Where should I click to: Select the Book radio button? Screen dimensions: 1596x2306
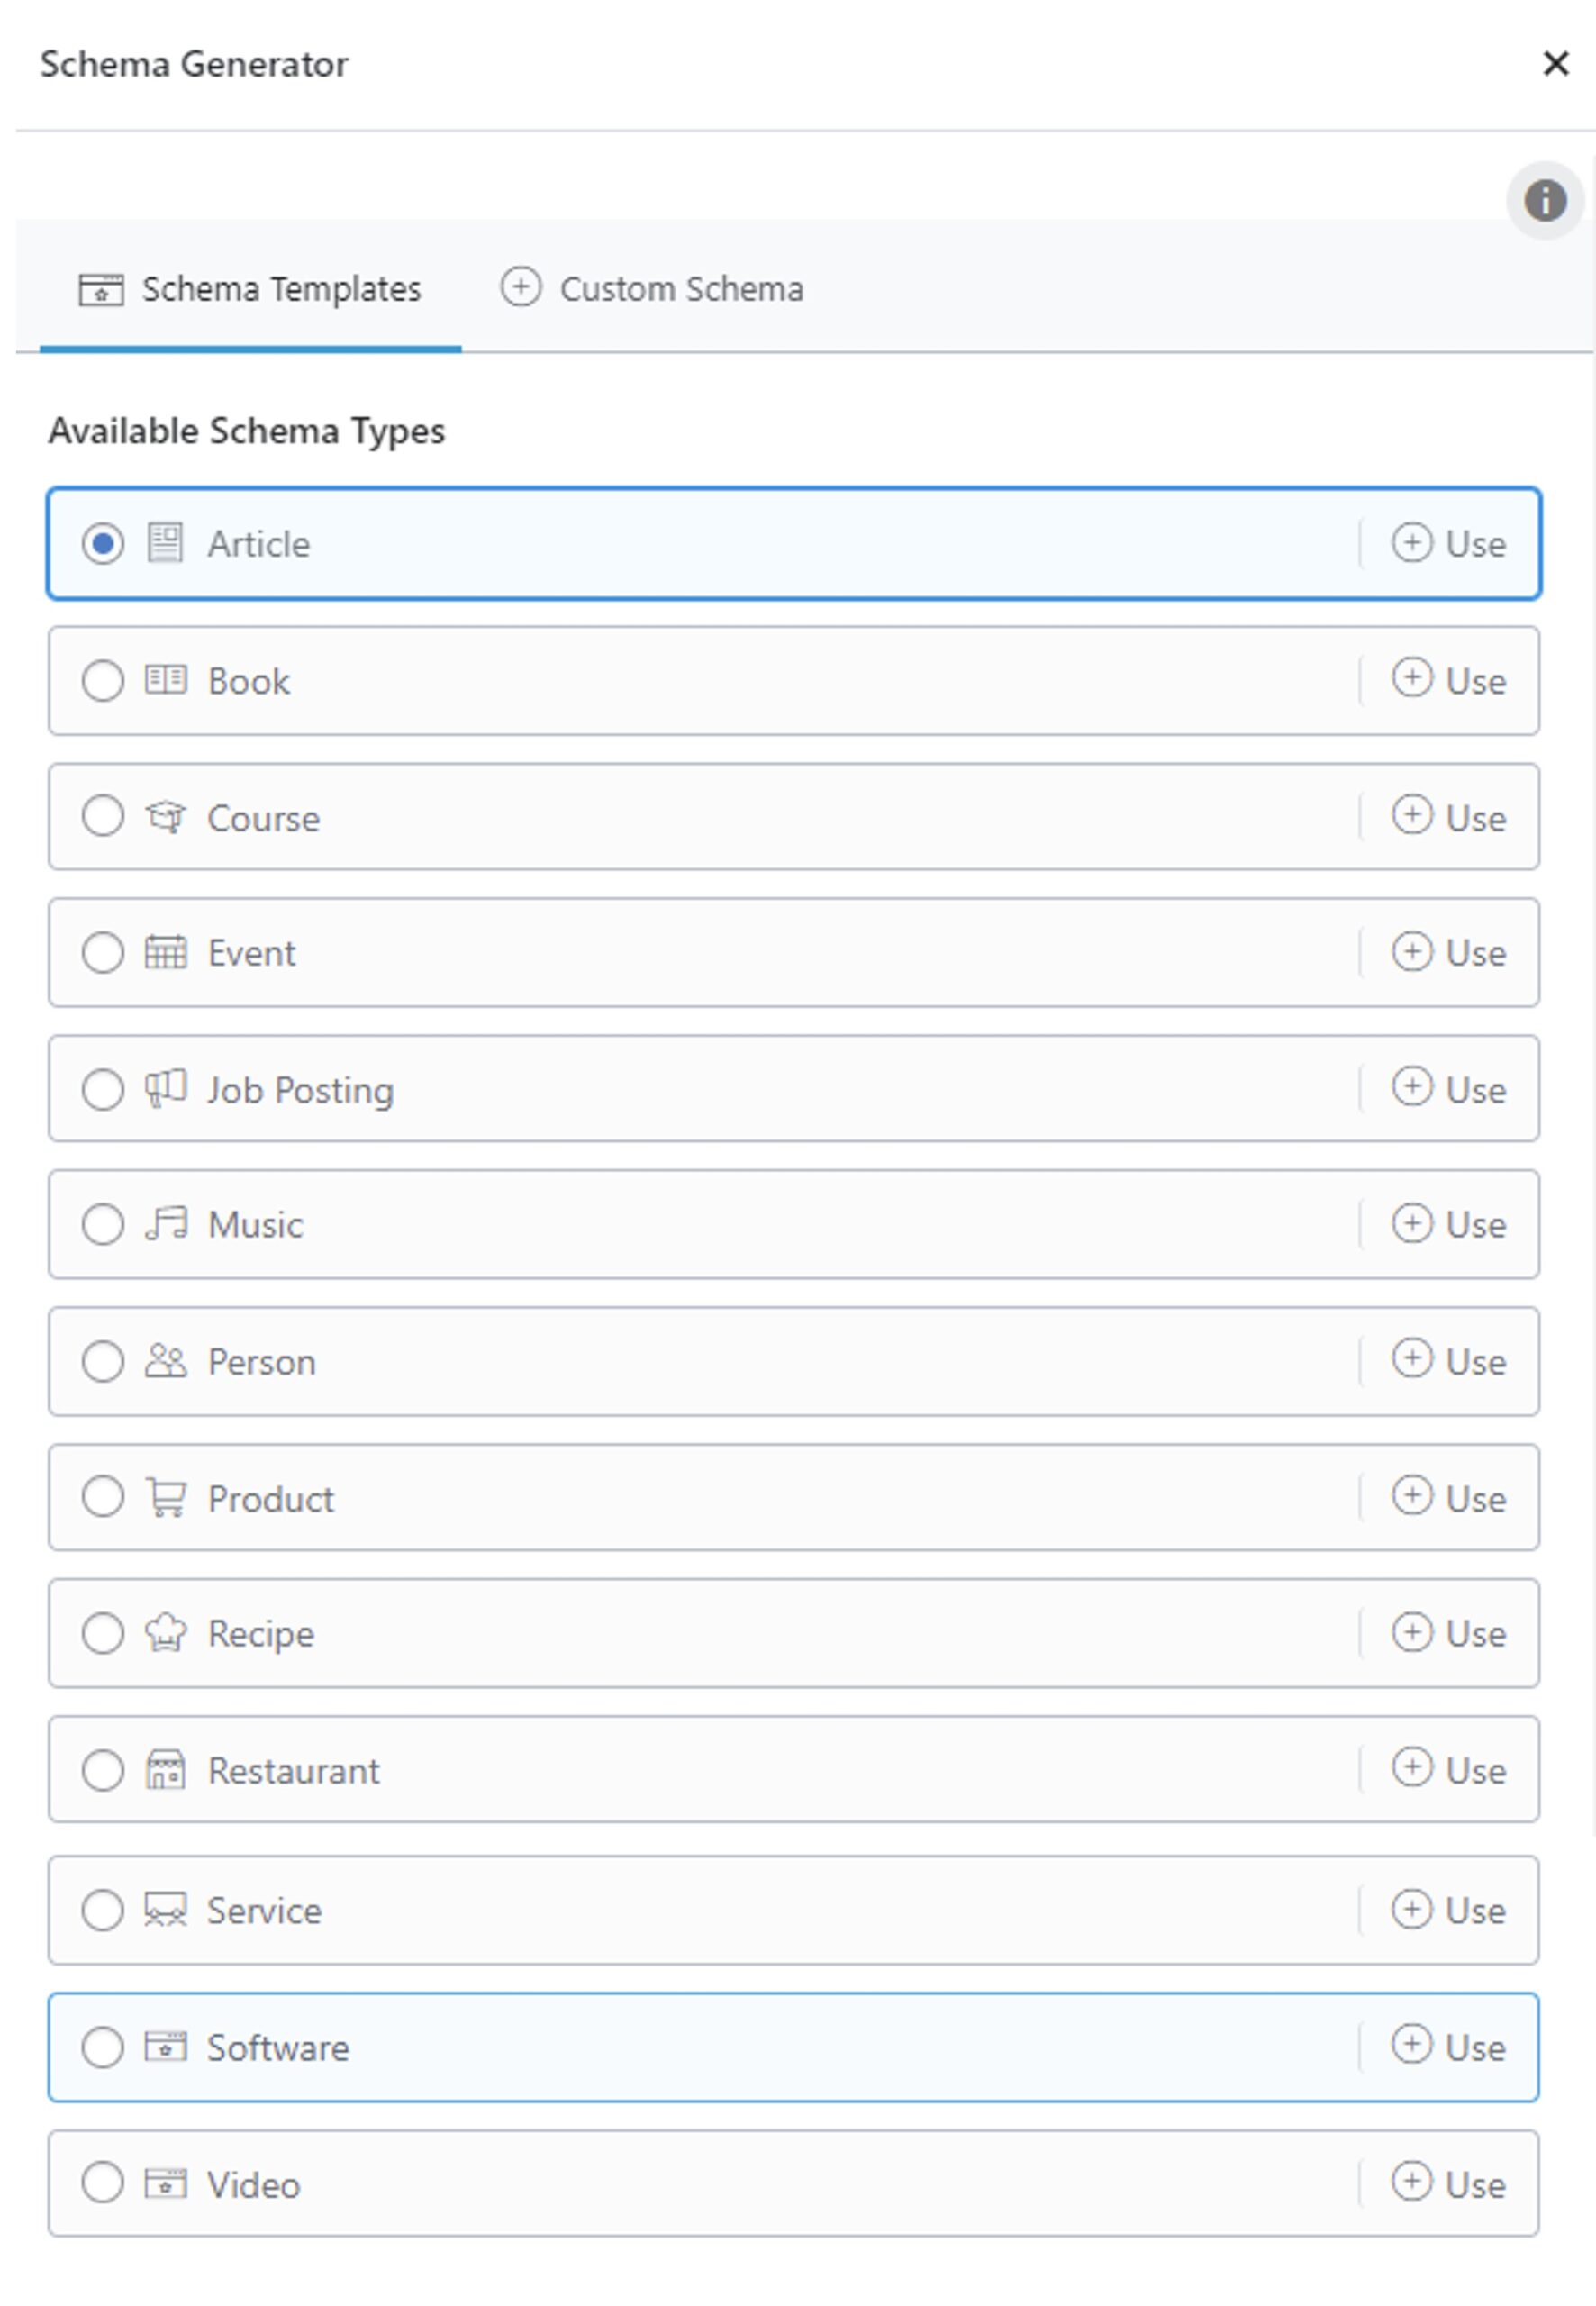tap(103, 680)
